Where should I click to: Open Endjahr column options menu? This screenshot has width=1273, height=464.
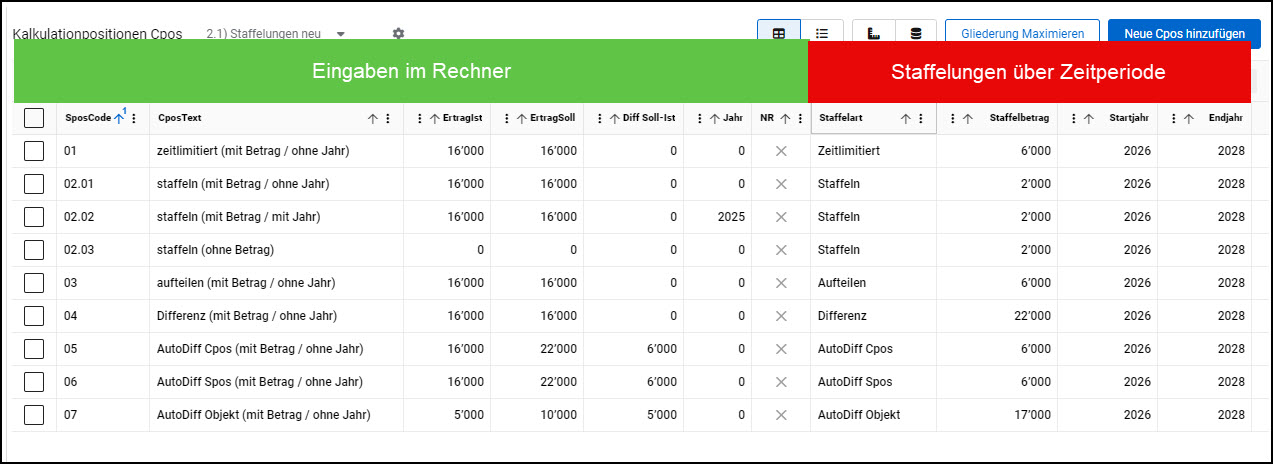(1173, 118)
